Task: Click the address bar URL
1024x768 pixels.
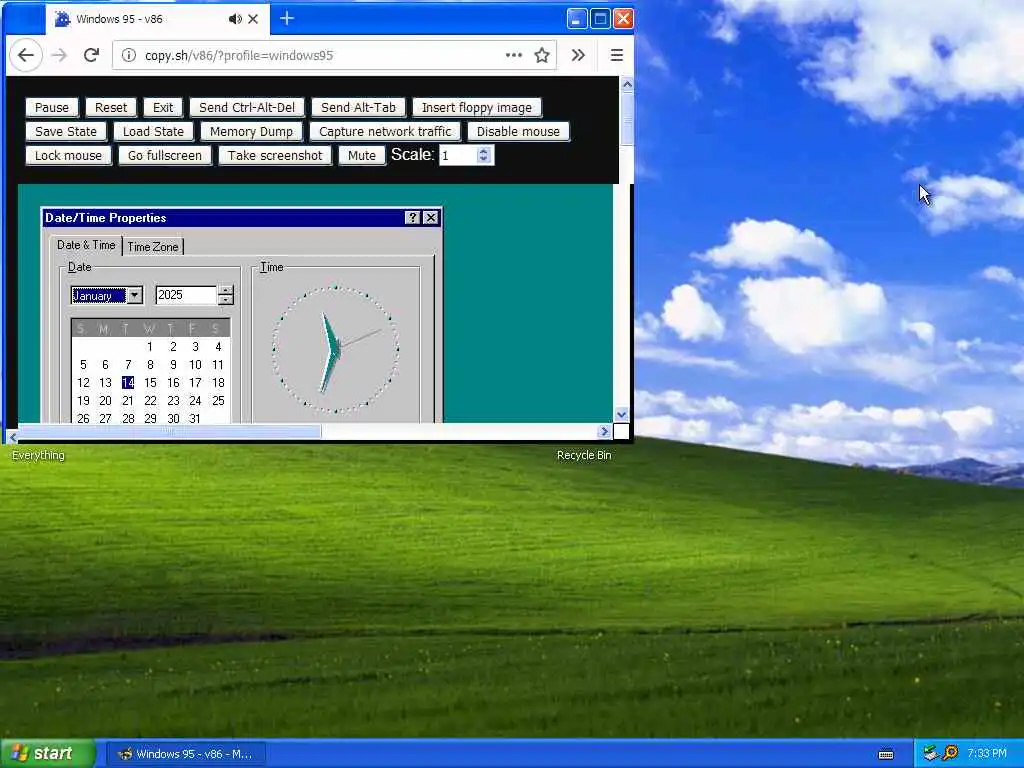Action: click(239, 56)
